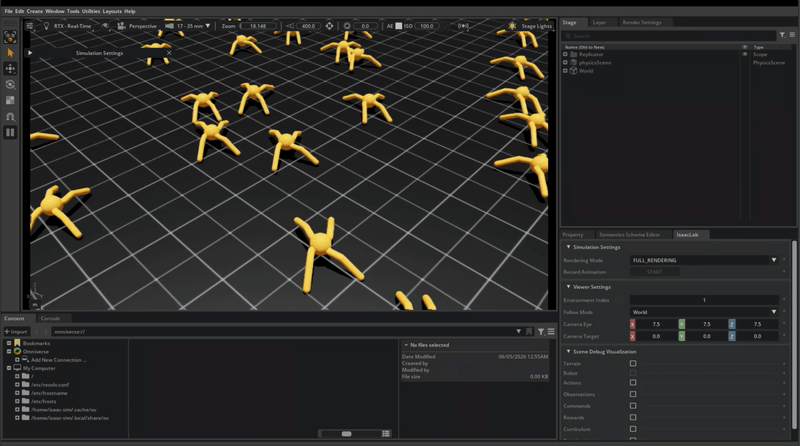
Task: Enable the Curriculum debug checkbox
Action: point(633,429)
